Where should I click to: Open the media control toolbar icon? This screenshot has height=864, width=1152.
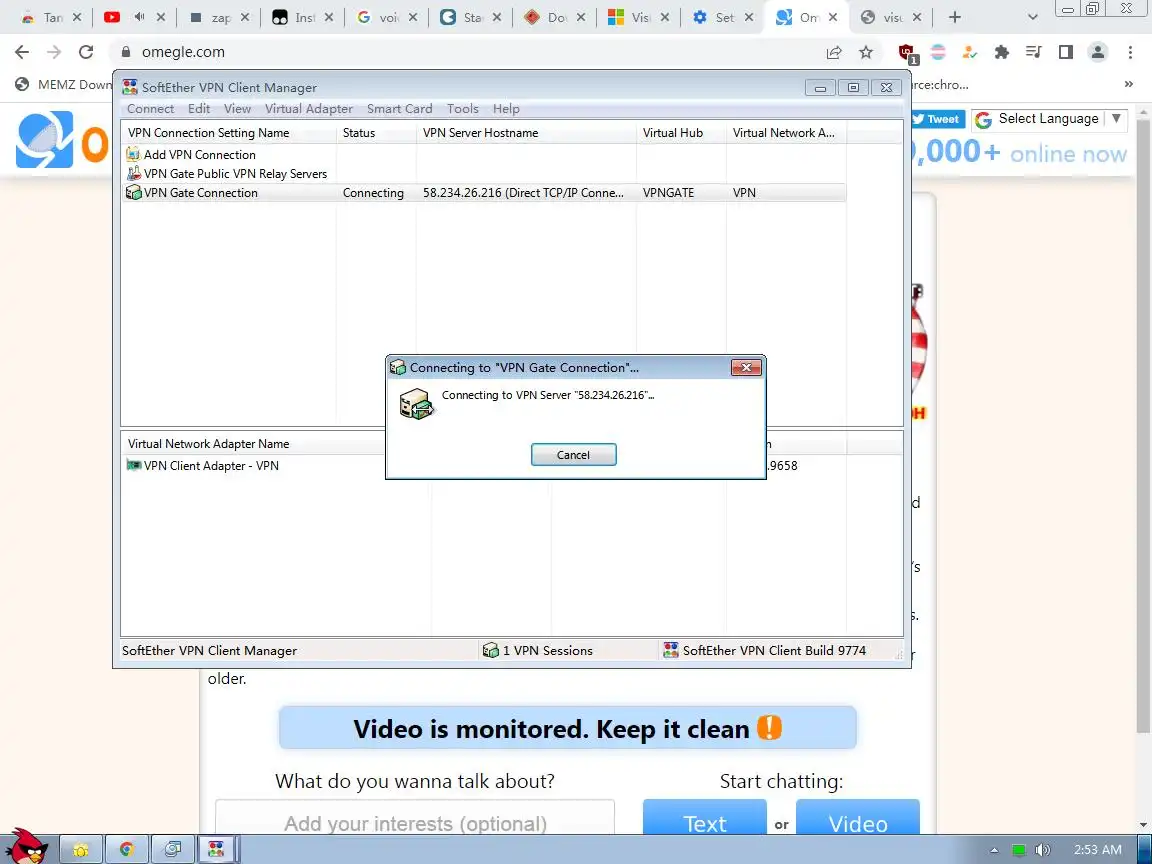coord(1034,51)
